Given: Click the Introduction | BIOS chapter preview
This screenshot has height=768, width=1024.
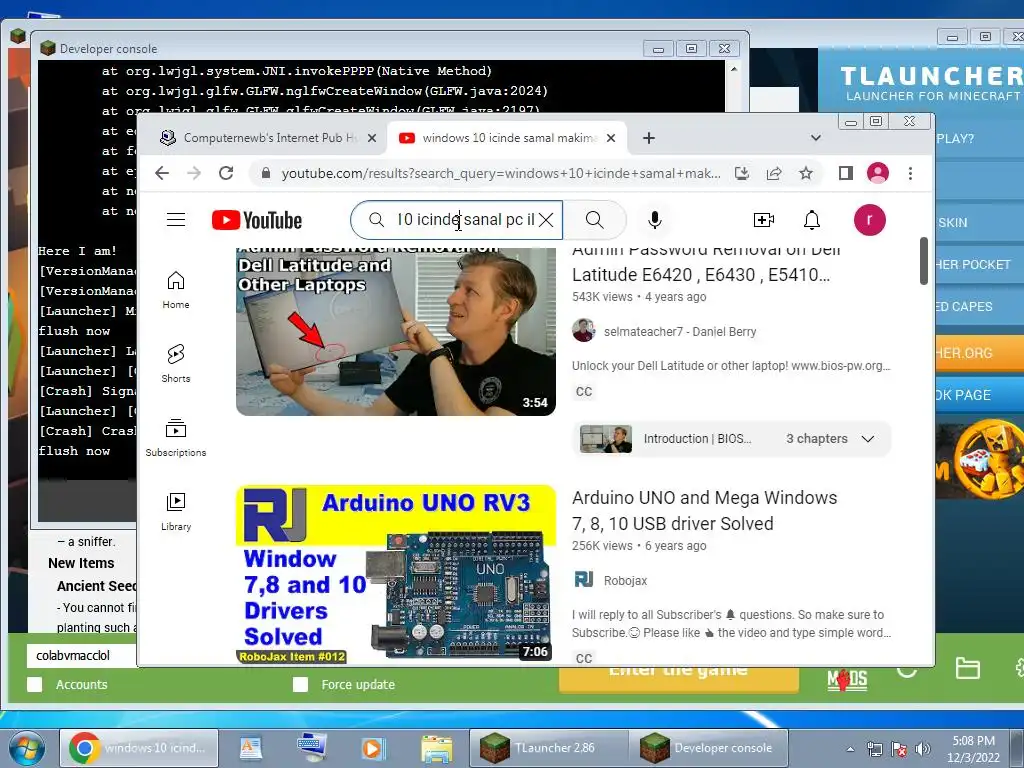Looking at the screenshot, I should [665, 439].
